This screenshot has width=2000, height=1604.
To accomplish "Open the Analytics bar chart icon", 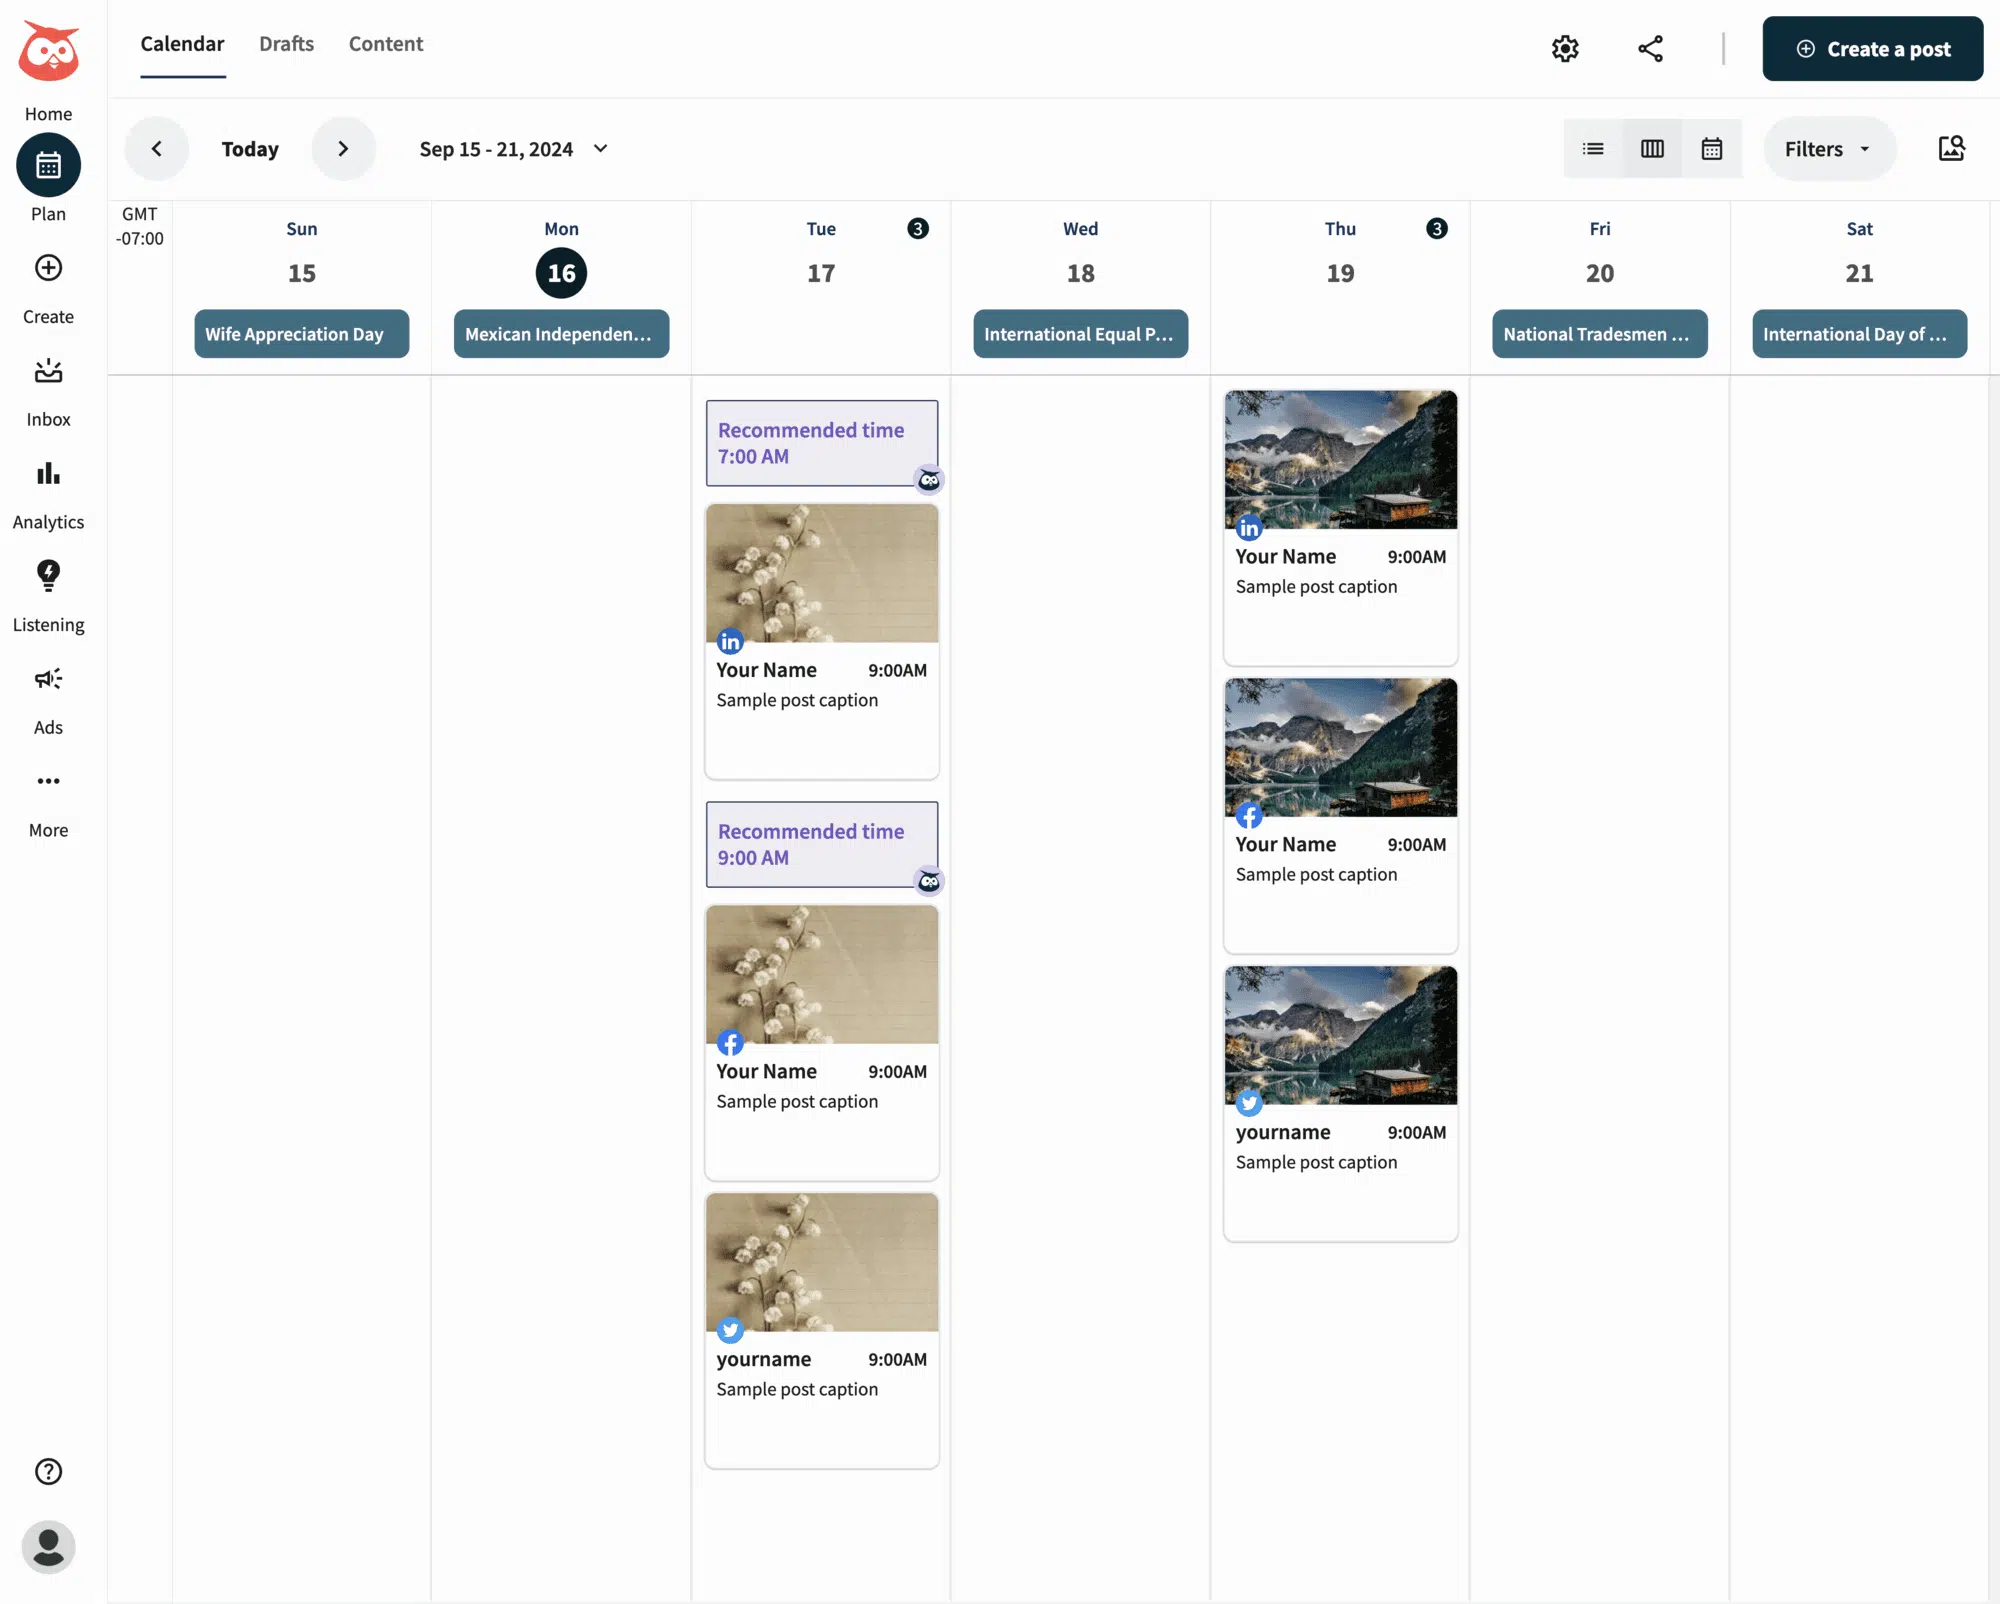I will point(48,474).
